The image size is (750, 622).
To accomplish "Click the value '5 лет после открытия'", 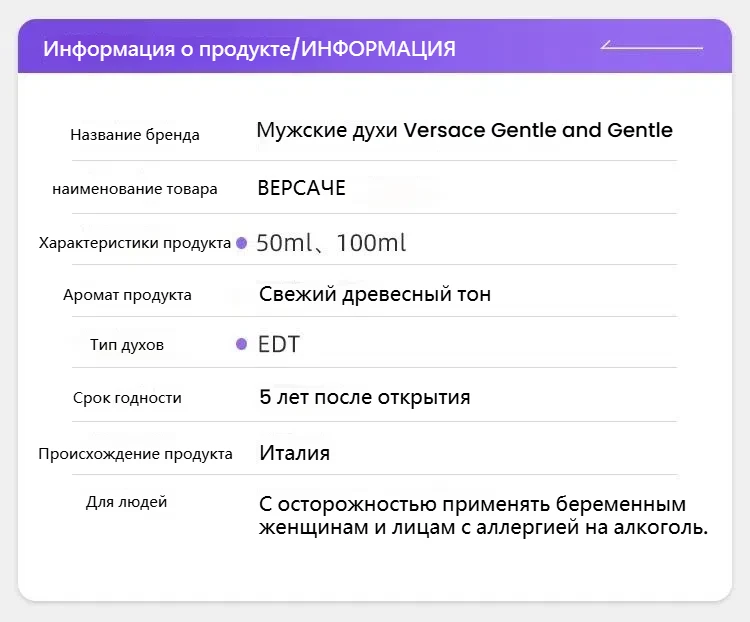I will (x=365, y=397).
